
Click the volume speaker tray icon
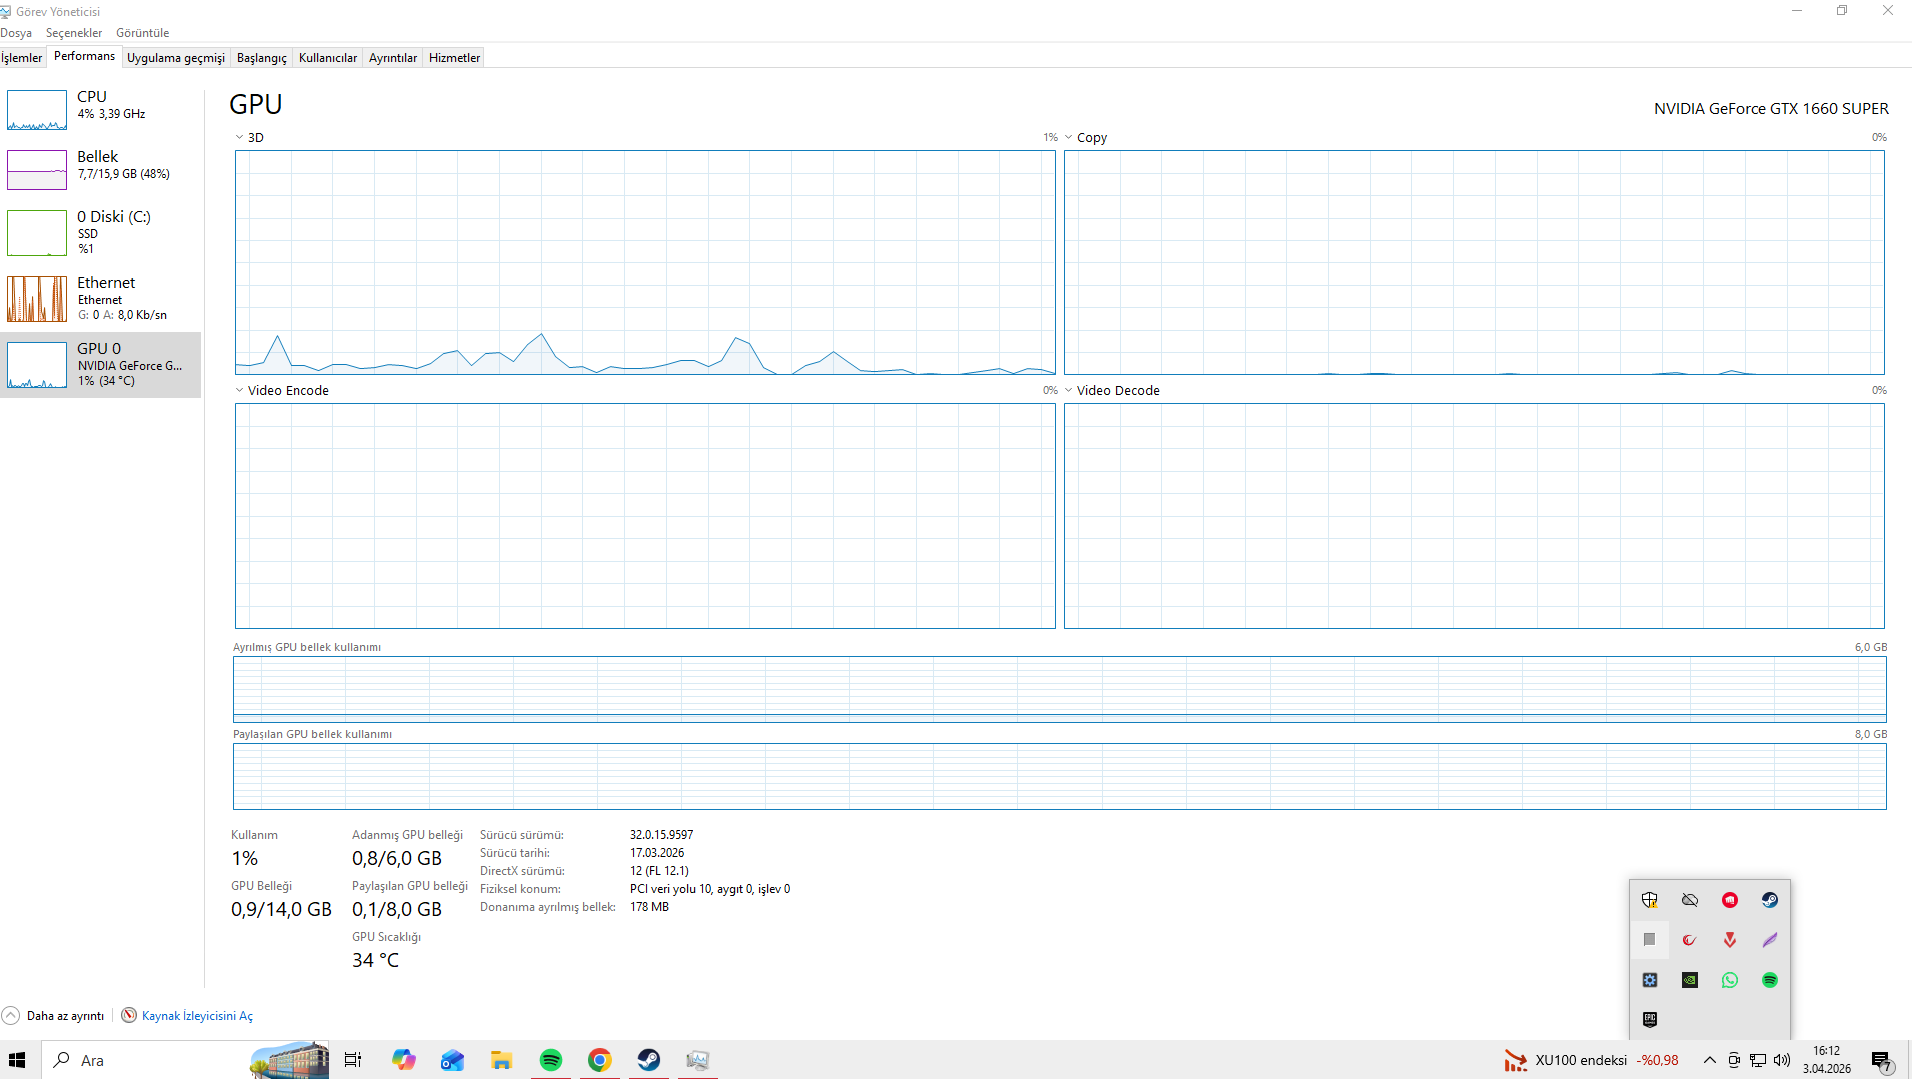click(1782, 1060)
